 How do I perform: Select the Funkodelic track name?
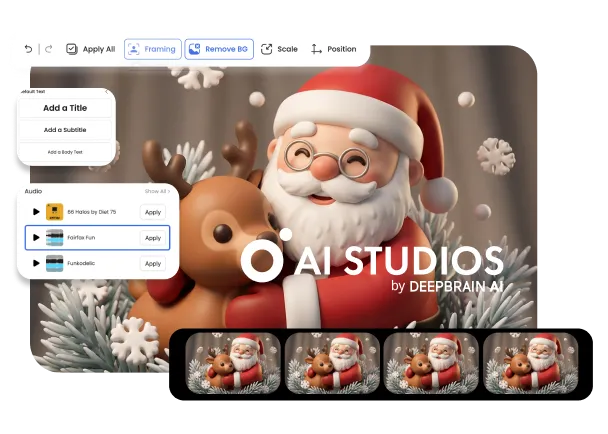[x=81, y=263]
